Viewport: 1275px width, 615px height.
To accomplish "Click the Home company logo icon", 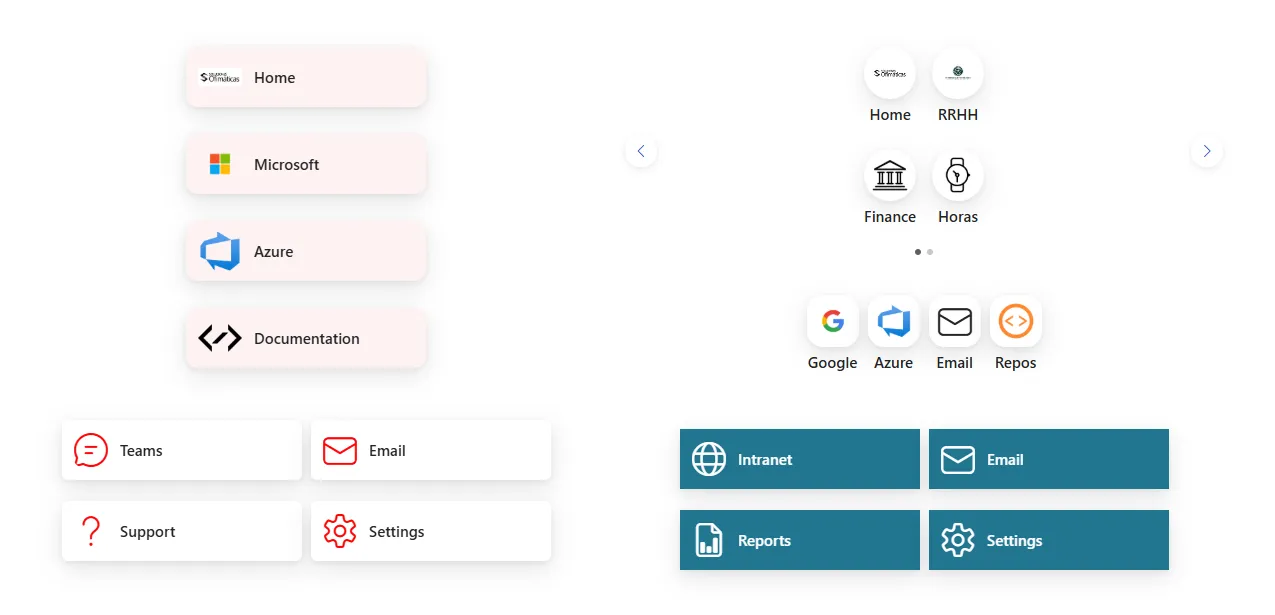I will (x=889, y=73).
